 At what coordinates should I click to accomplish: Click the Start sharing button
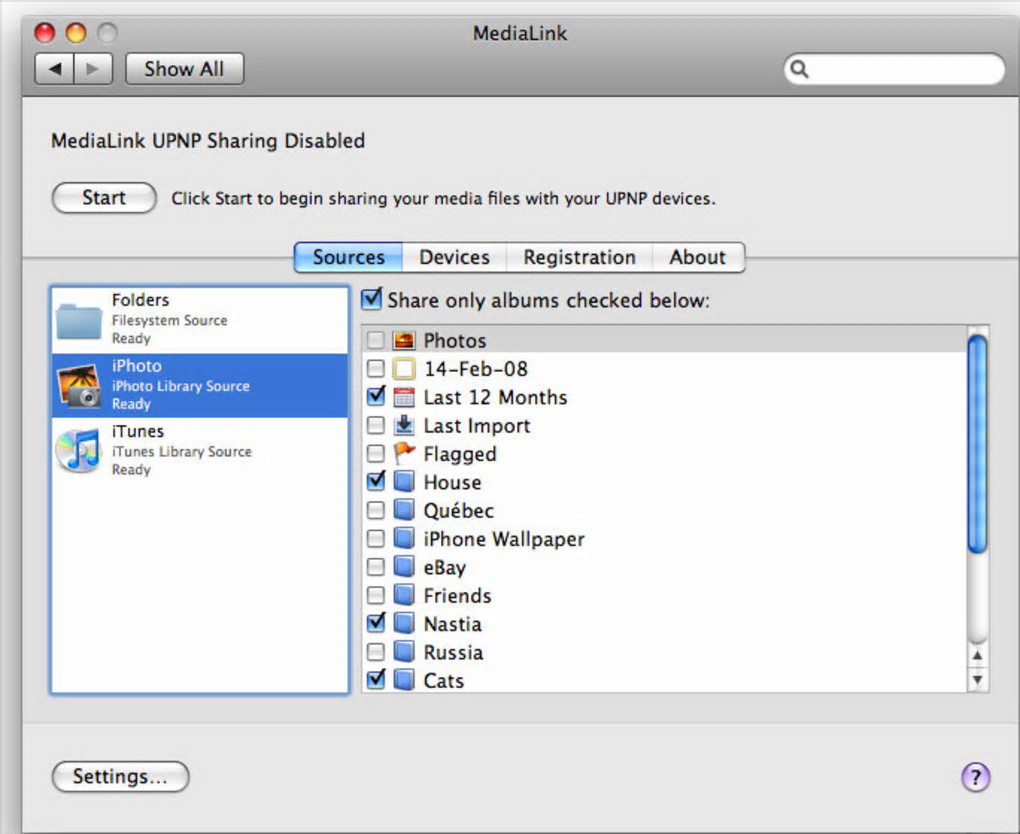[x=104, y=198]
